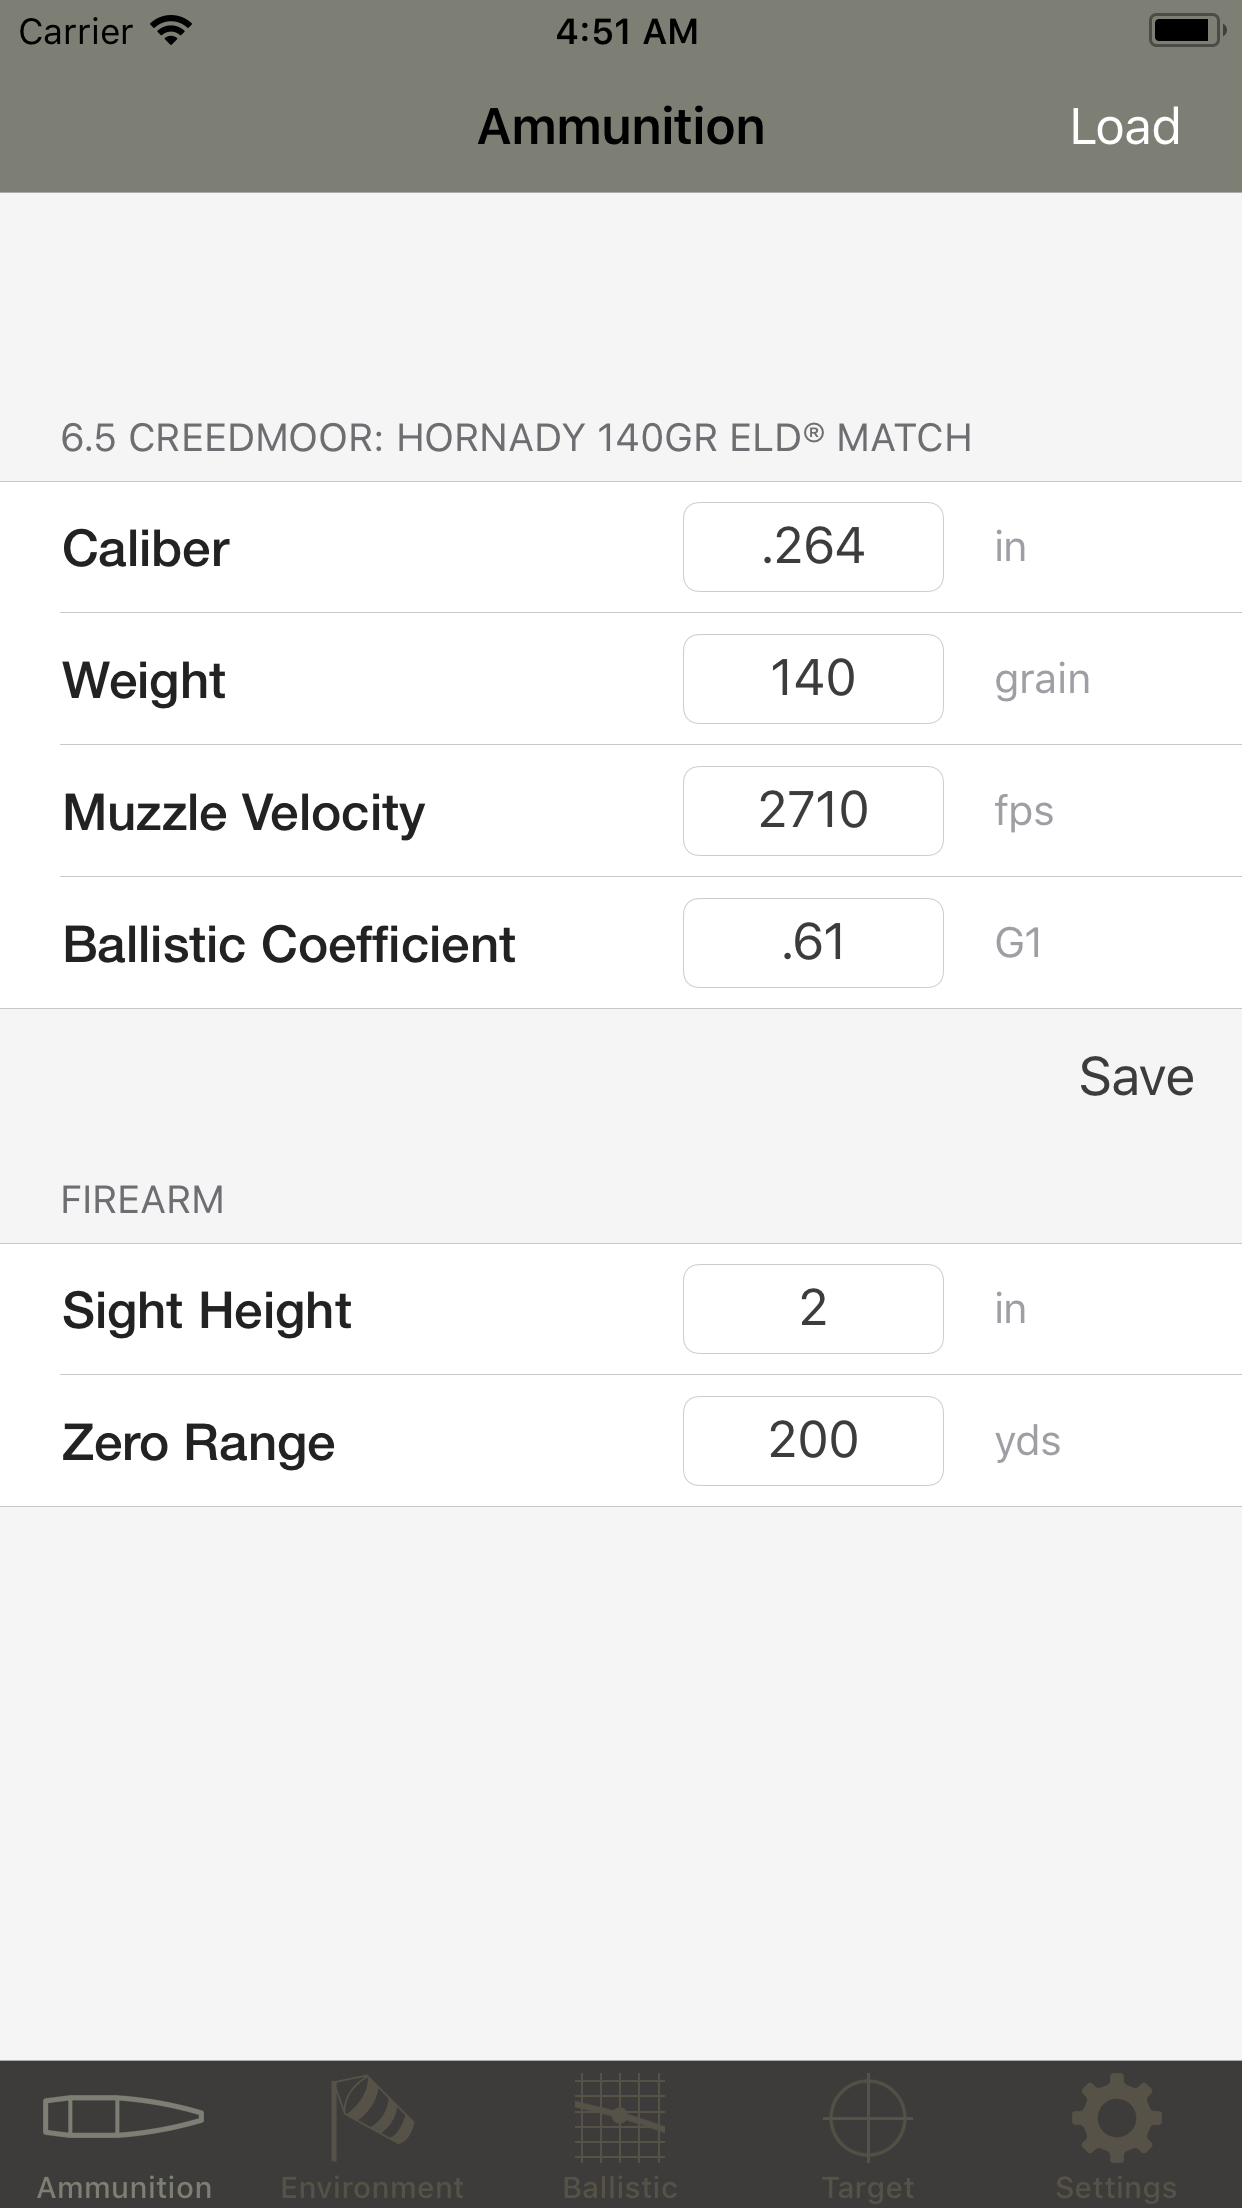Tap the G1 drag model label

coord(1018,943)
